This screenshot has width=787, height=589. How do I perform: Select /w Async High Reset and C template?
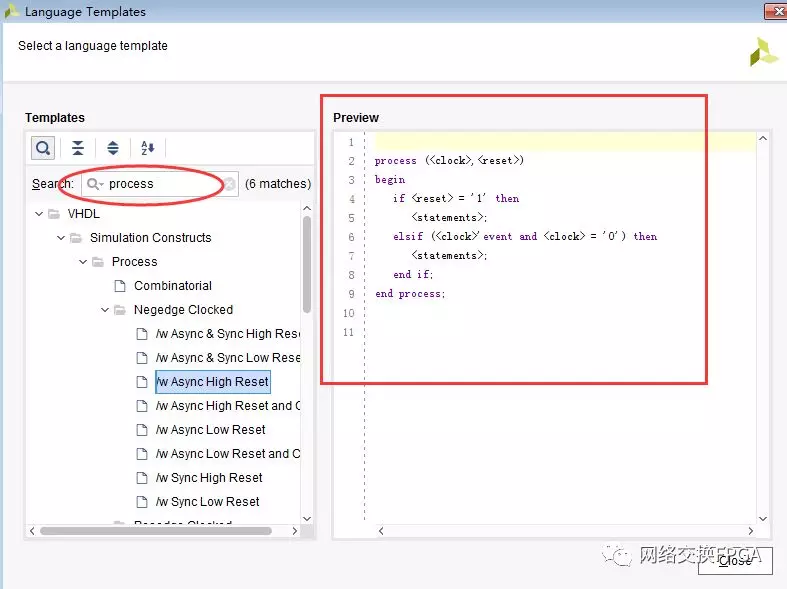pyautogui.click(x=228, y=406)
